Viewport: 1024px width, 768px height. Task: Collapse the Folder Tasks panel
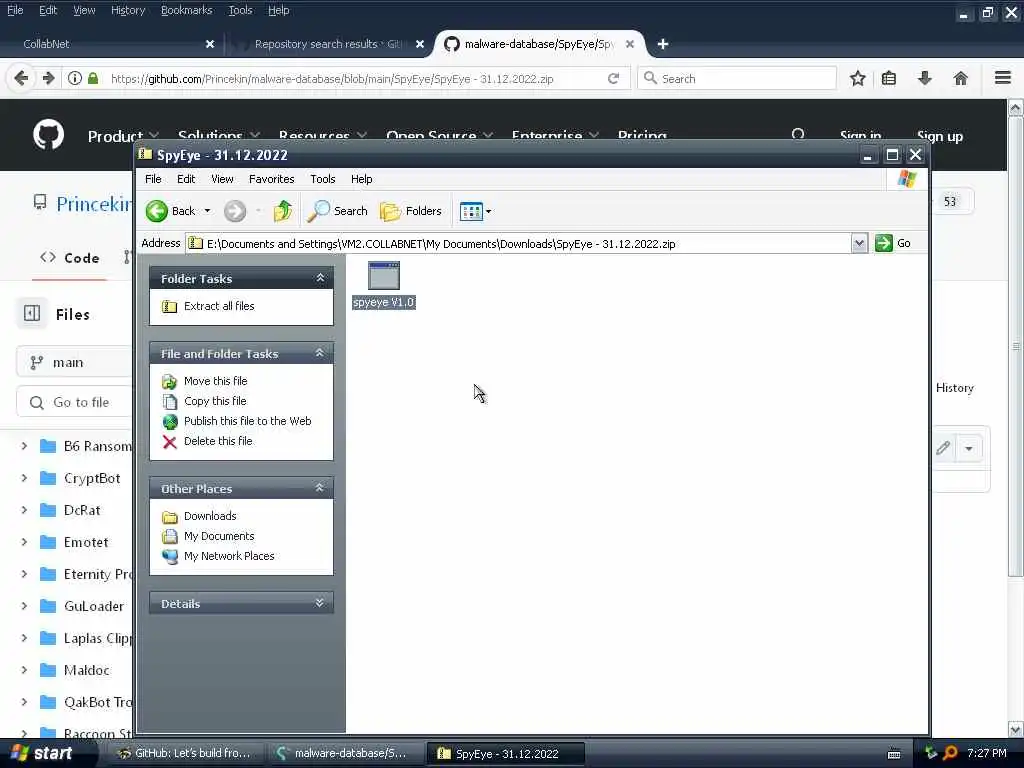(320, 278)
